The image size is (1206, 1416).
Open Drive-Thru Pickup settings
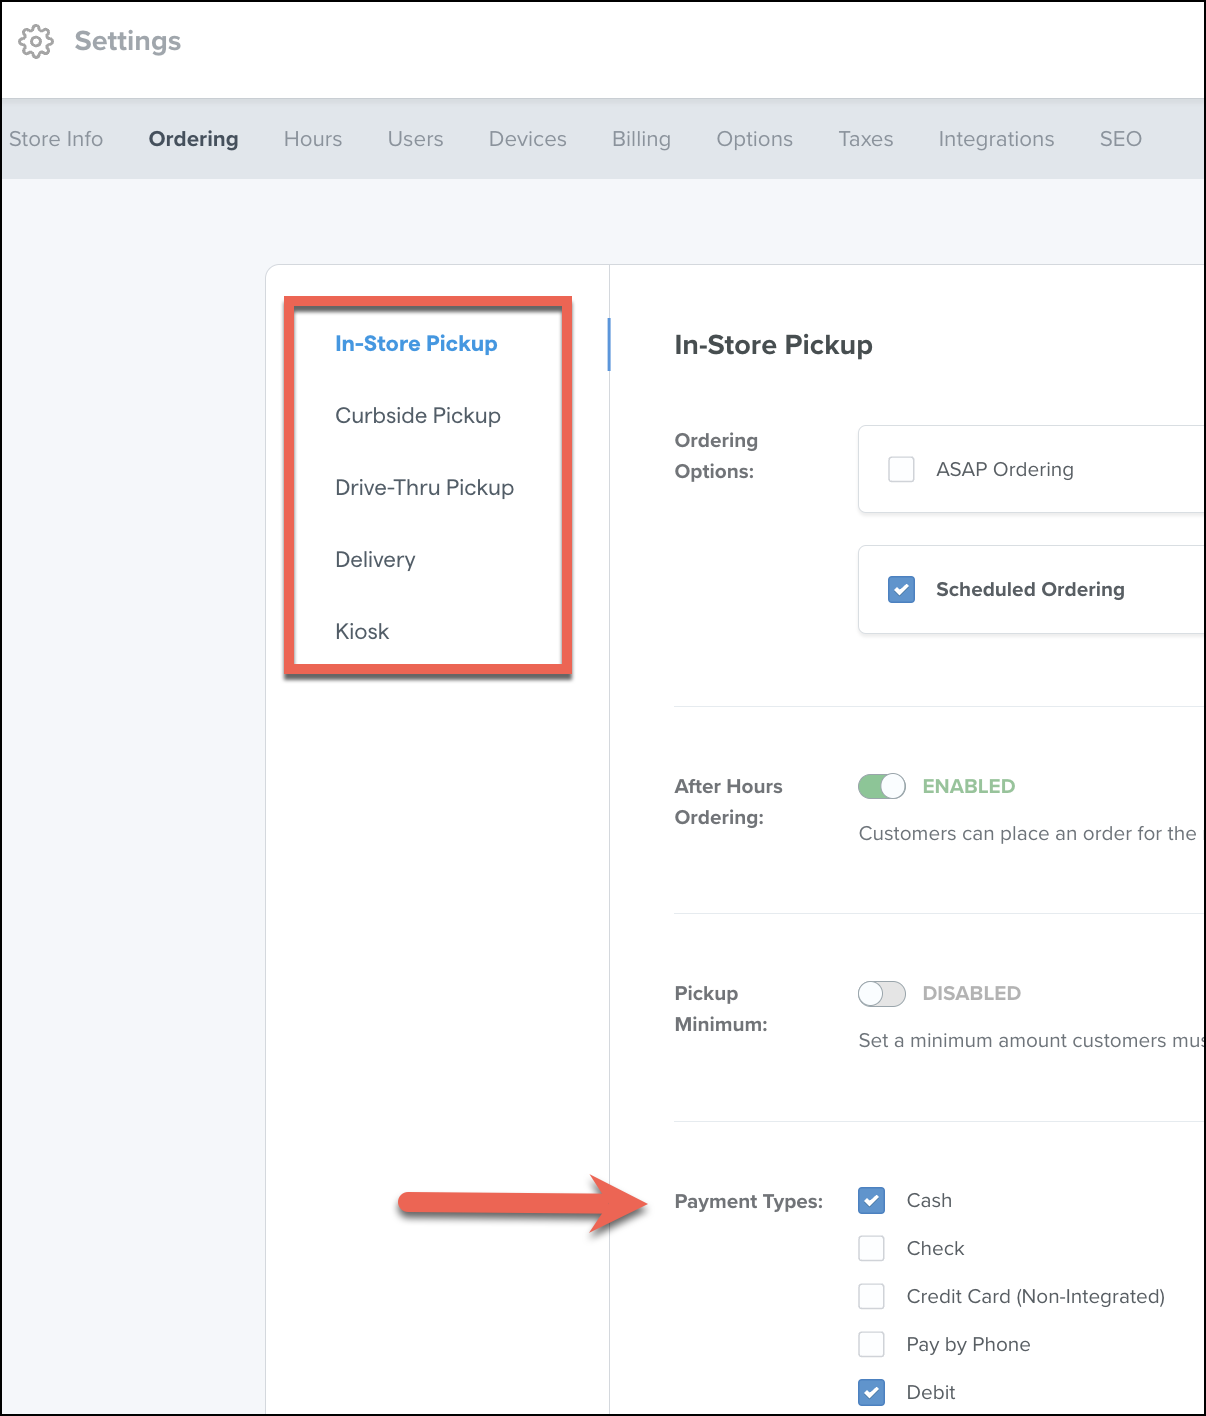(x=424, y=487)
